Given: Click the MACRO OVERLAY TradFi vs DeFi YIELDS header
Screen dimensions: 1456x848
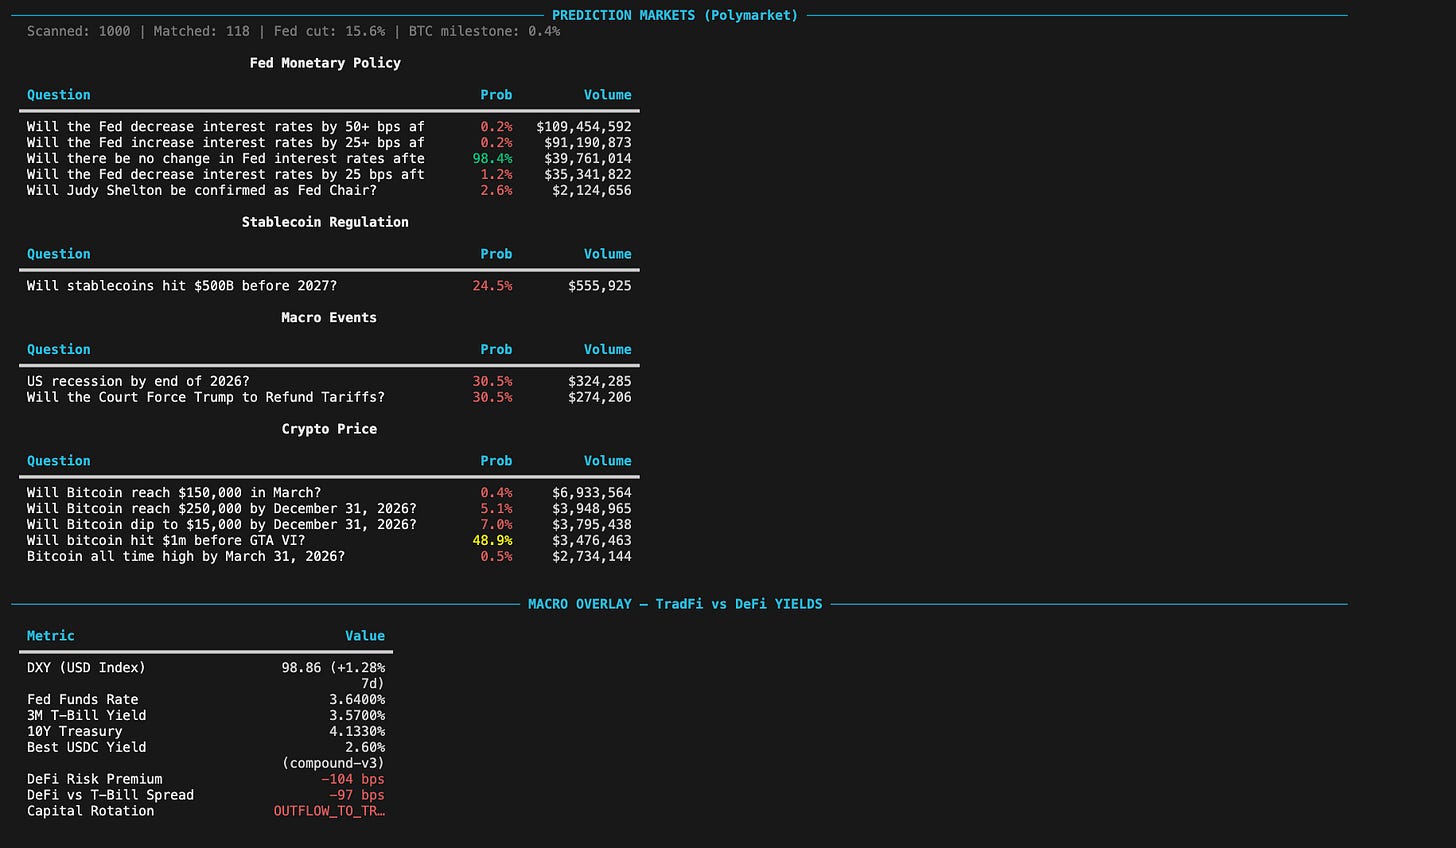Looking at the screenshot, I should (675, 604).
